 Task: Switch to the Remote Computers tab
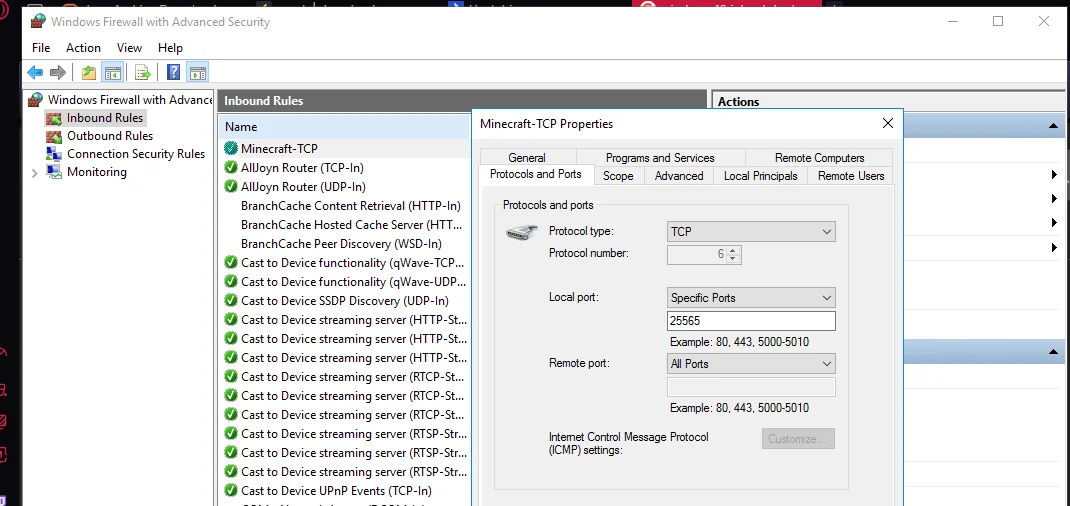point(819,158)
